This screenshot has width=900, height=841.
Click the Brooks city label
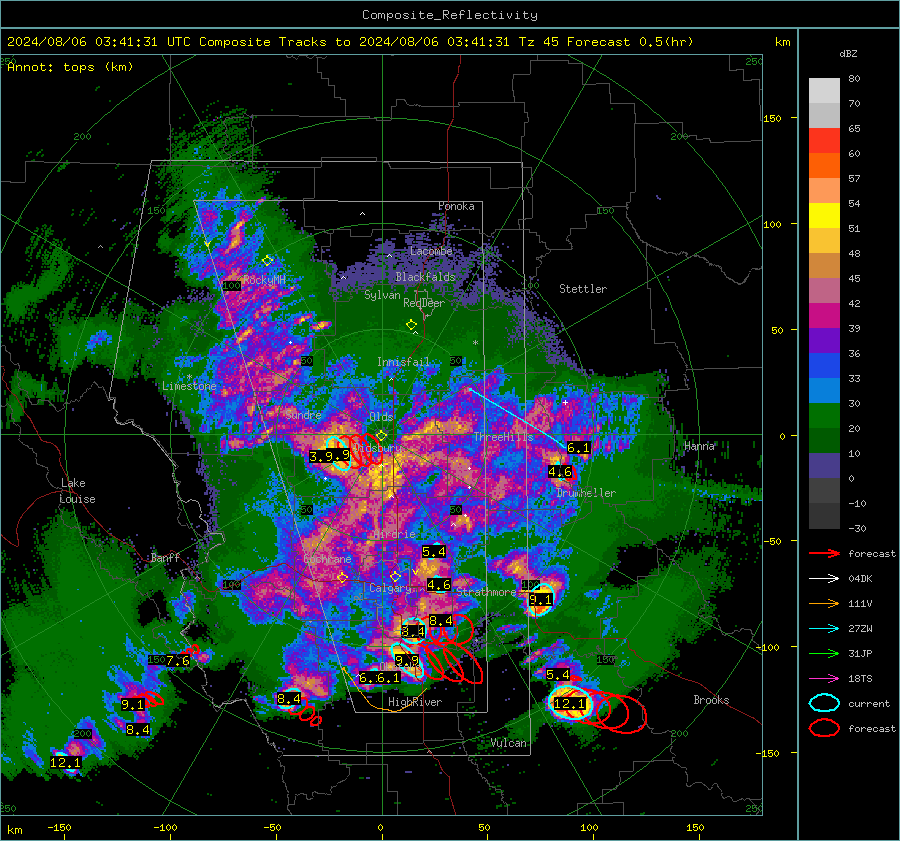[711, 700]
